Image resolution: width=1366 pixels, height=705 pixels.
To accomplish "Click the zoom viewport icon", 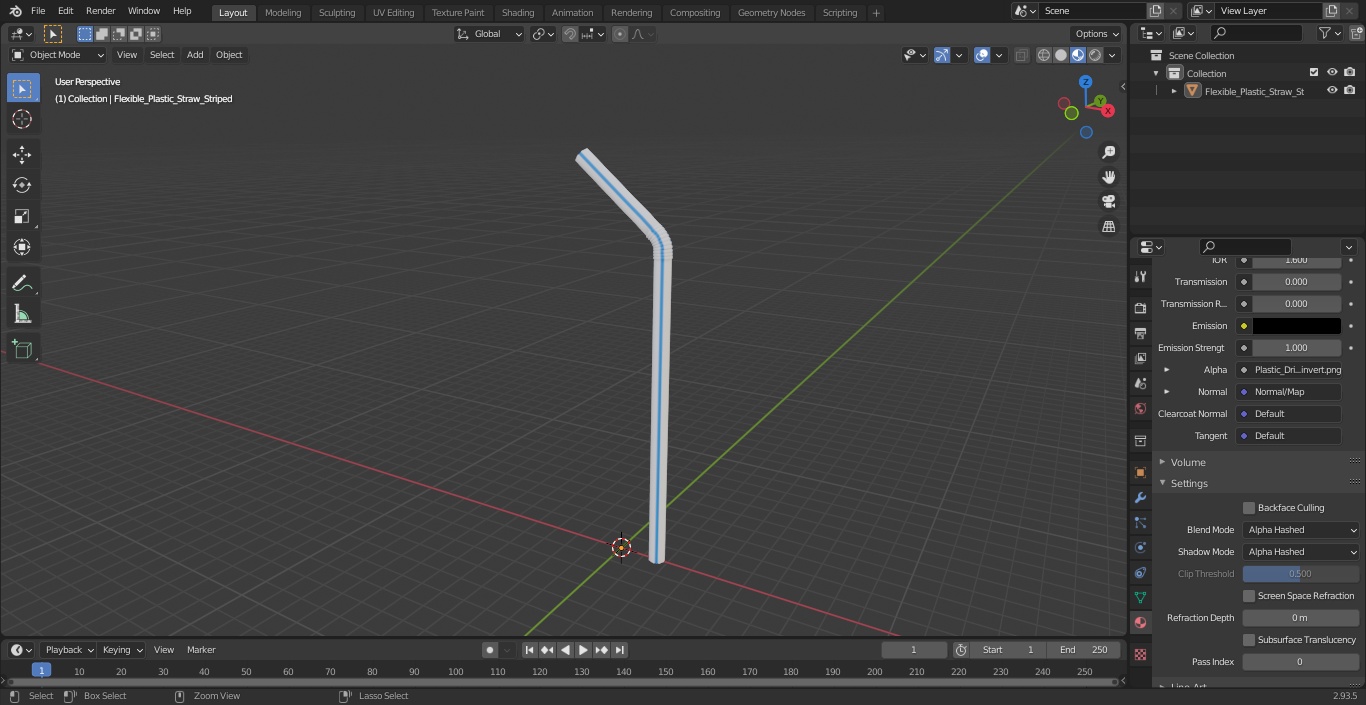I will point(1108,152).
